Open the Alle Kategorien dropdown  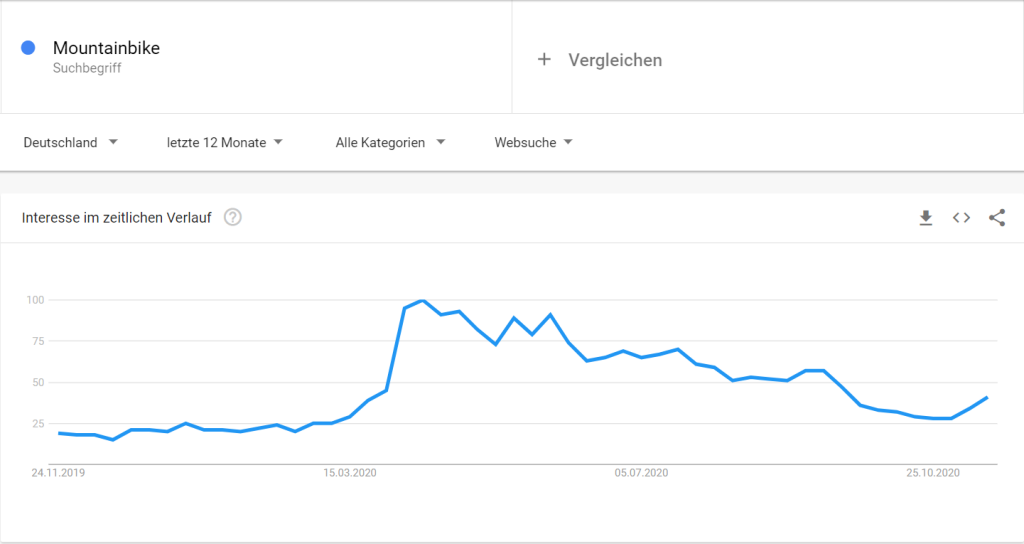391,142
